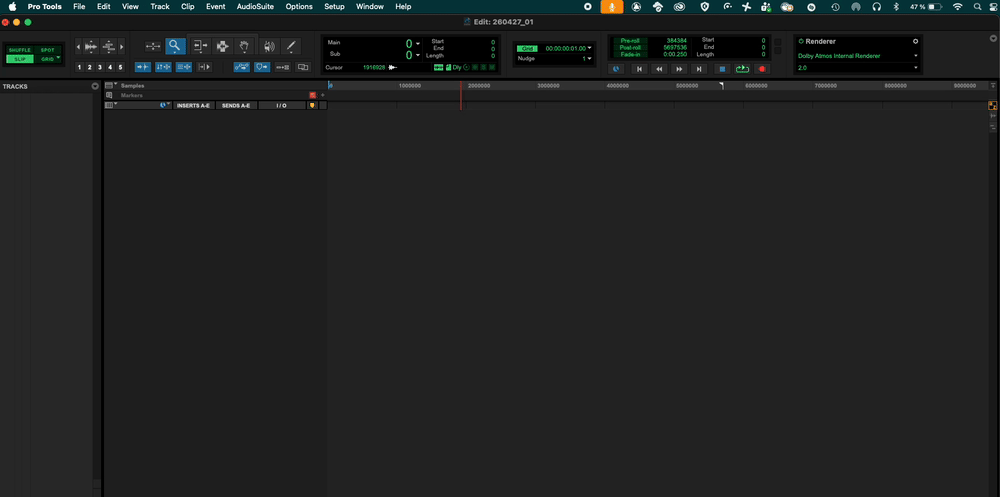
Task: Click the transport Online clock icon
Action: [615, 68]
